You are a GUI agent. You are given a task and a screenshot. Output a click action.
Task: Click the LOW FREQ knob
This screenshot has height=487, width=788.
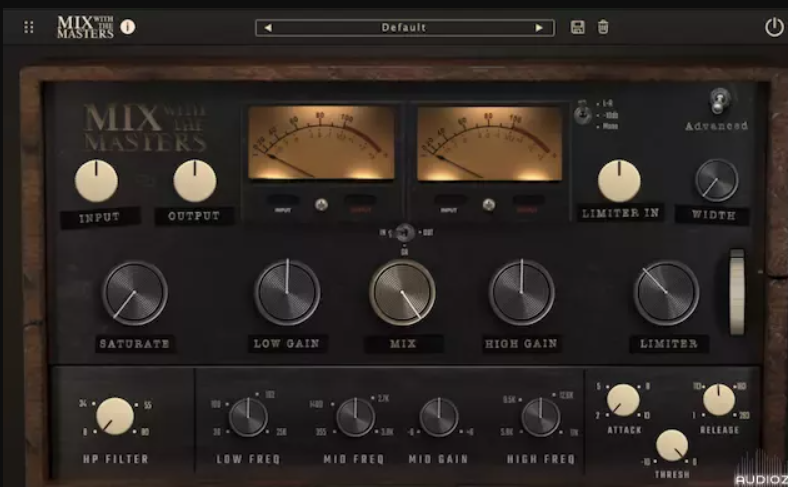click(248, 417)
